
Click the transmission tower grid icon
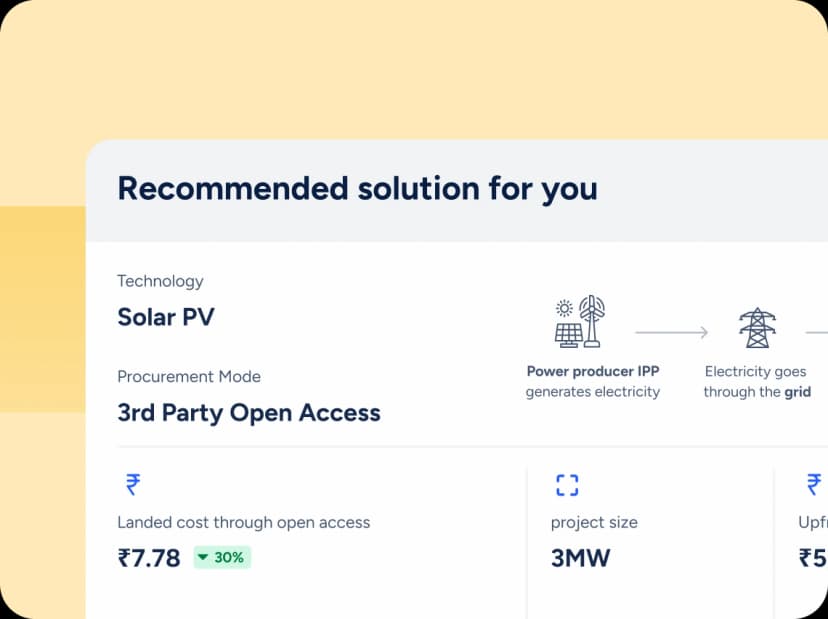757,328
